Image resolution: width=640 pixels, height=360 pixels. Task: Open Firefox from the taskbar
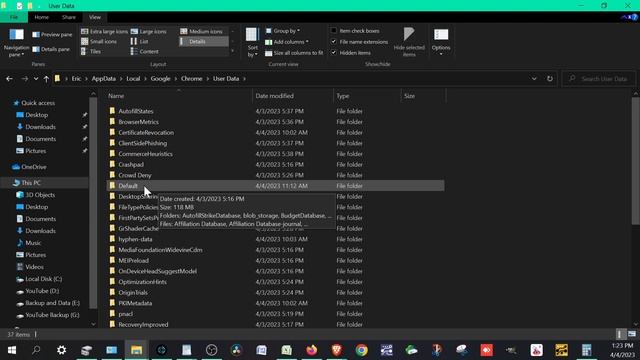point(311,350)
